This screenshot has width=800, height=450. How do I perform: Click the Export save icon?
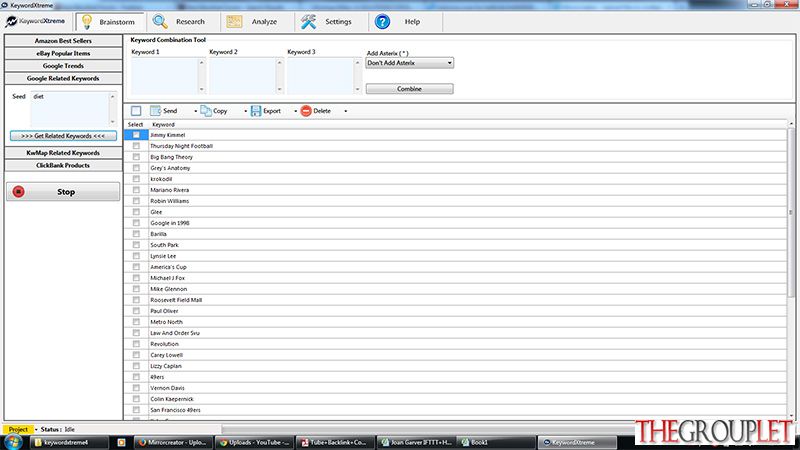[256, 111]
